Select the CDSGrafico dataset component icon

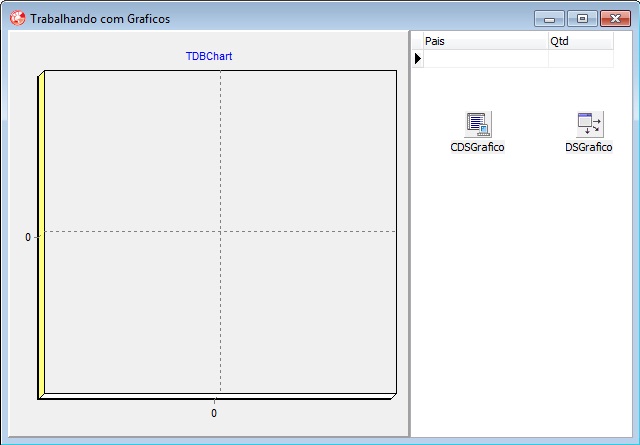(x=478, y=124)
